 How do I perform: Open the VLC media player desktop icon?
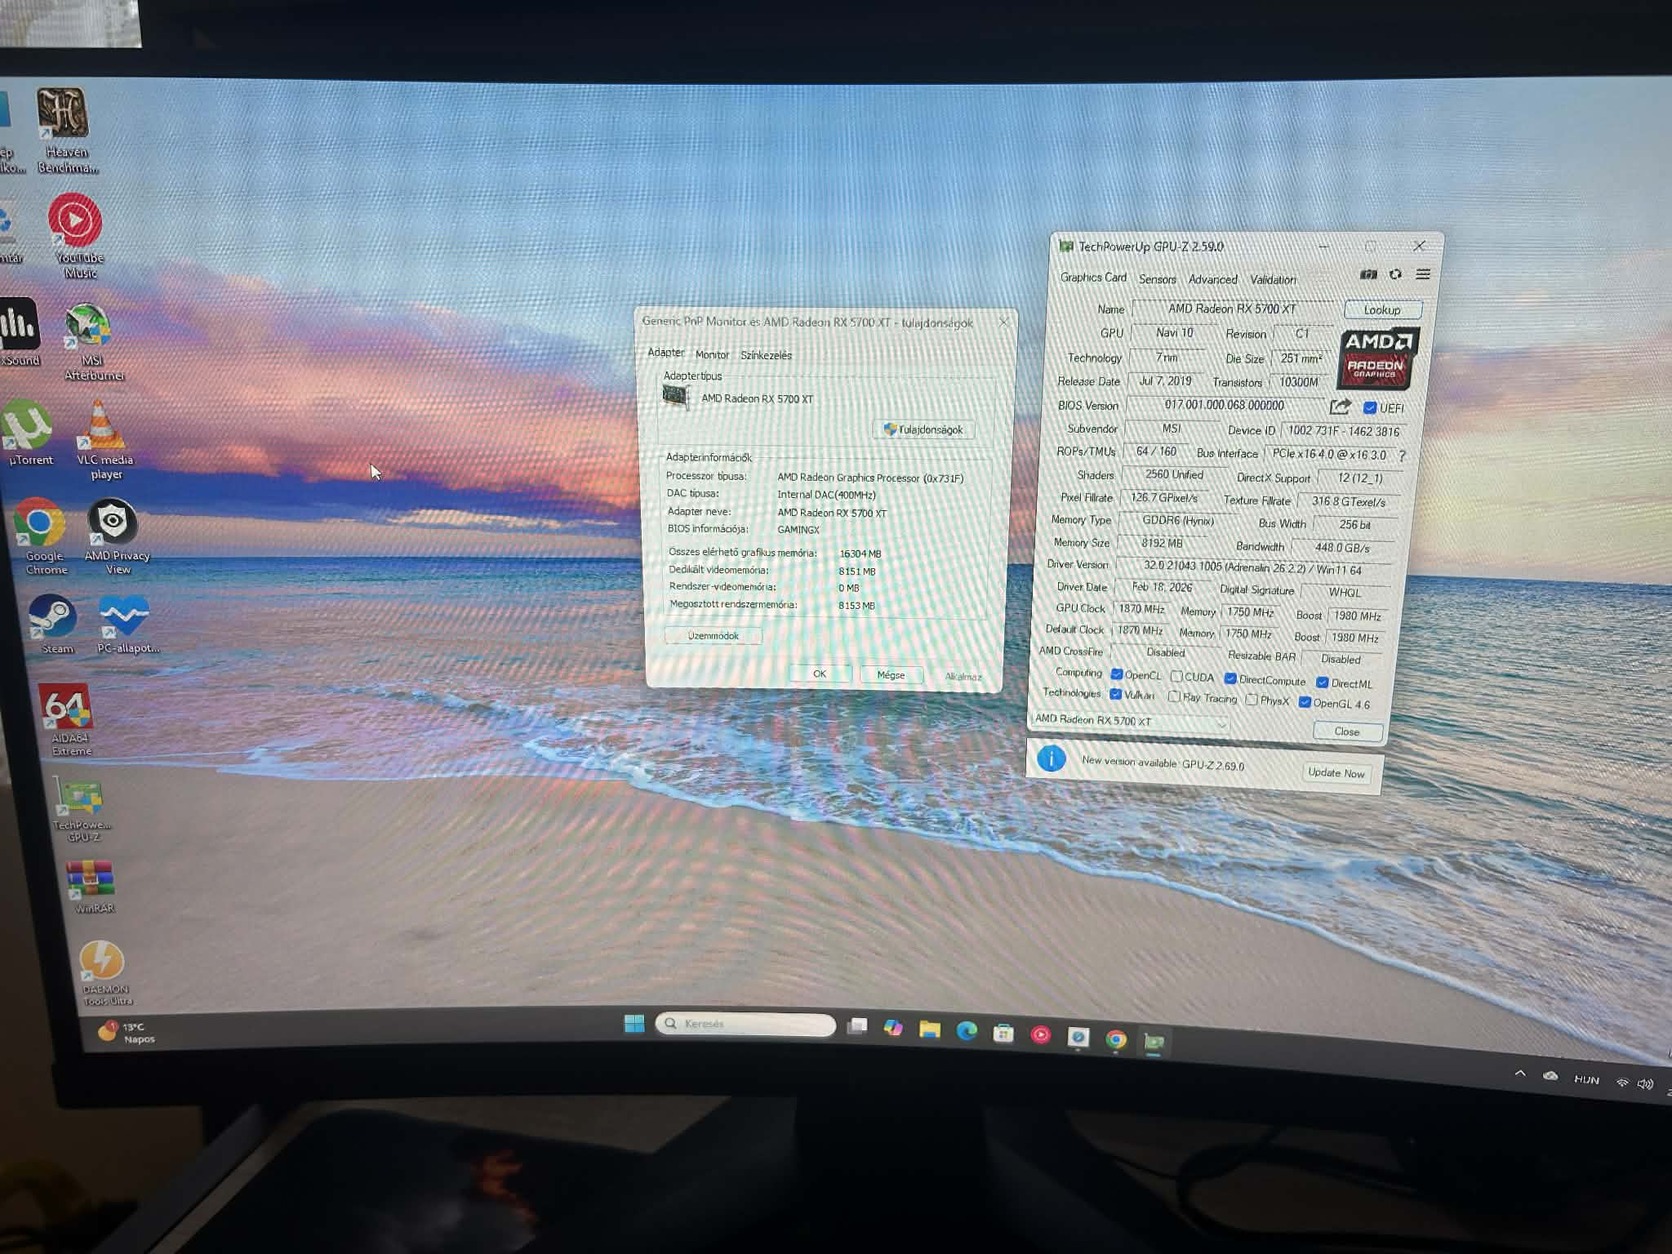[x=104, y=440]
